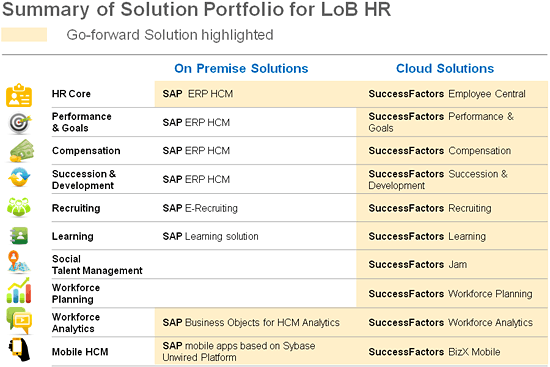Click the Workforce Analytics speech bubble icon
550x367 pixels.
click(x=19, y=320)
